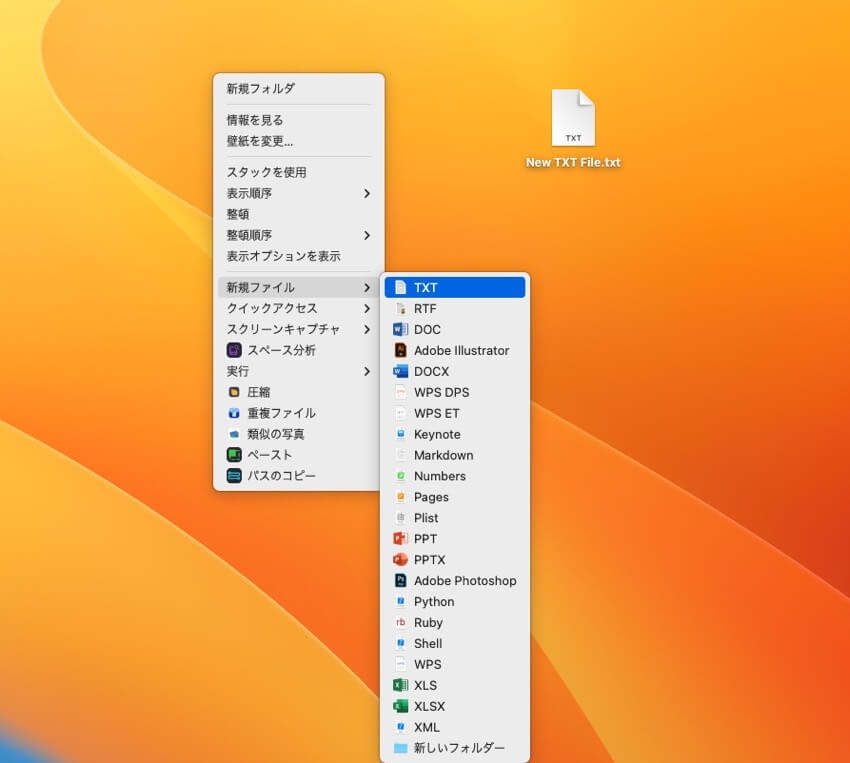Select the highlighted TXT menu entry

(x=455, y=287)
